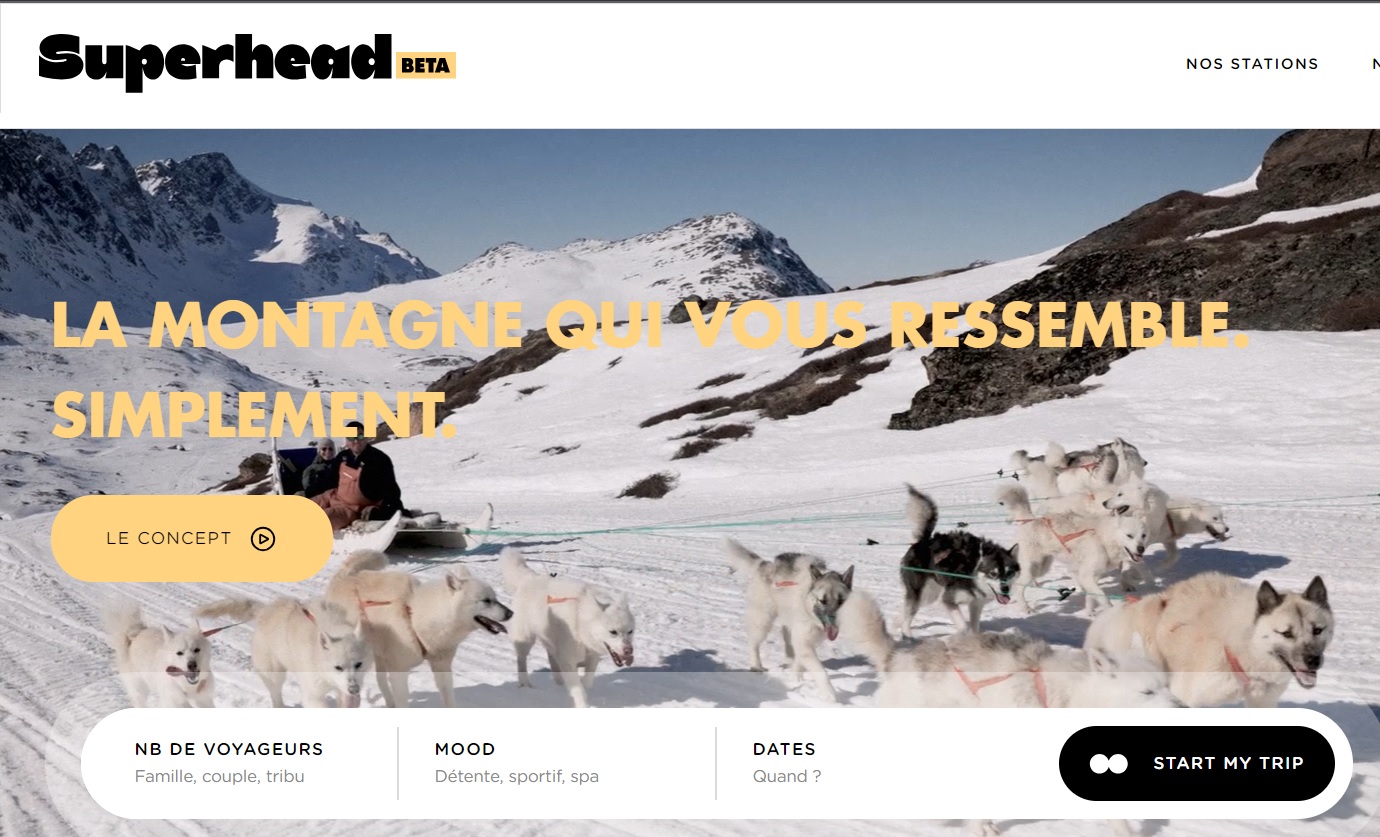Click the 'Simplement.' headline text
1380x837 pixels.
(254, 414)
